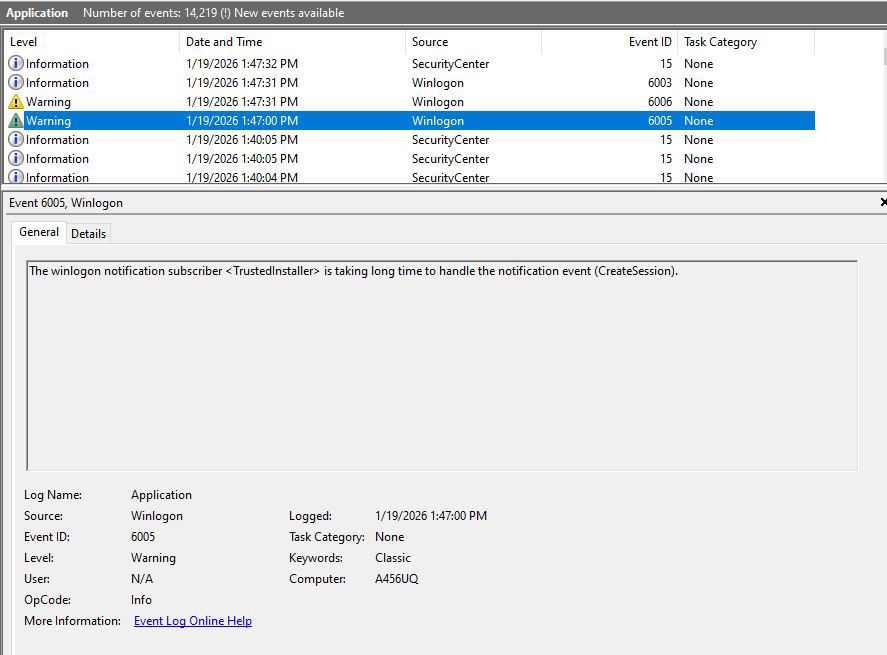Click information icon of 1:40:04 PM event
Screen dimensions: 887x655
[16, 176]
